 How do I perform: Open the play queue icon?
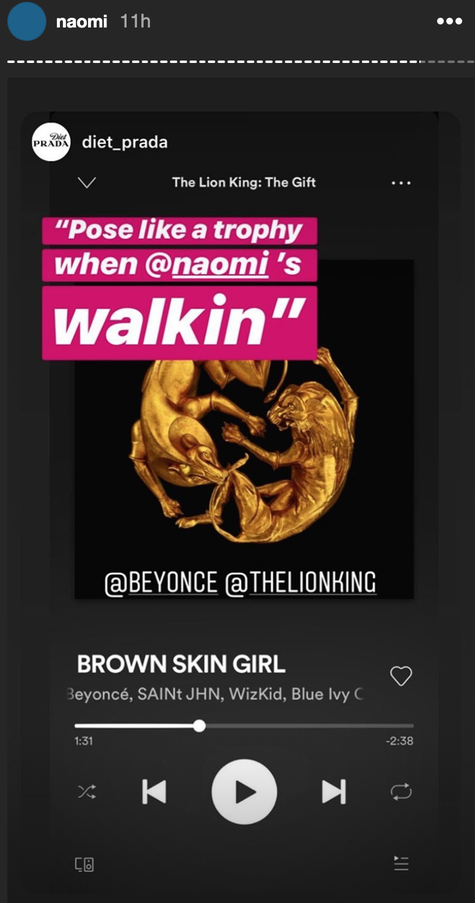coord(401,863)
